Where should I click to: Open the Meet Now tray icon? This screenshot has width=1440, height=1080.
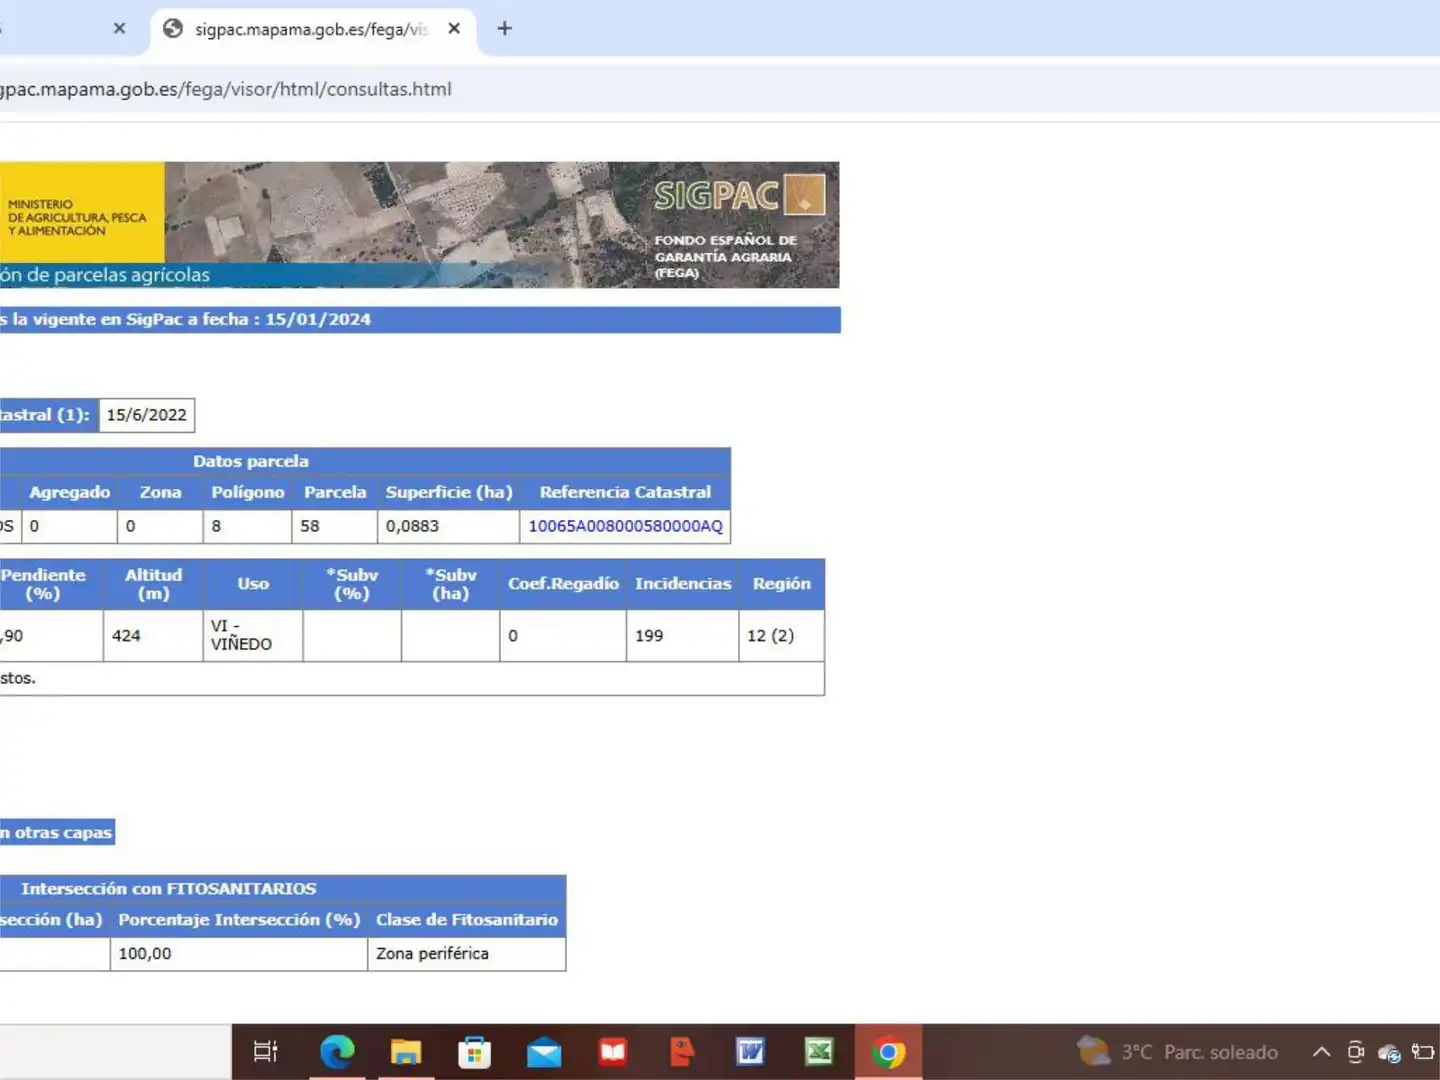[x=1356, y=1052]
